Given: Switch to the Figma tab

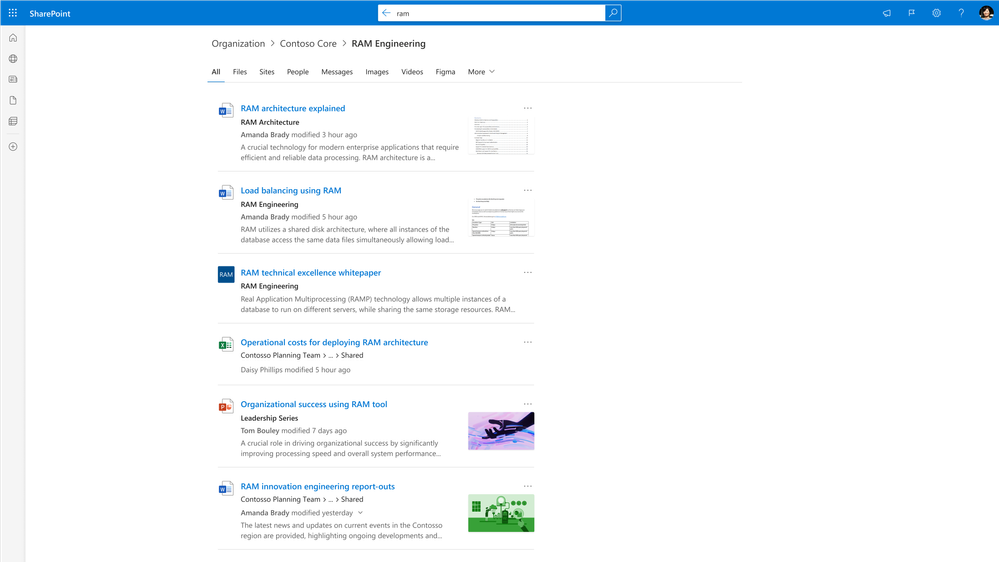Looking at the screenshot, I should [445, 72].
